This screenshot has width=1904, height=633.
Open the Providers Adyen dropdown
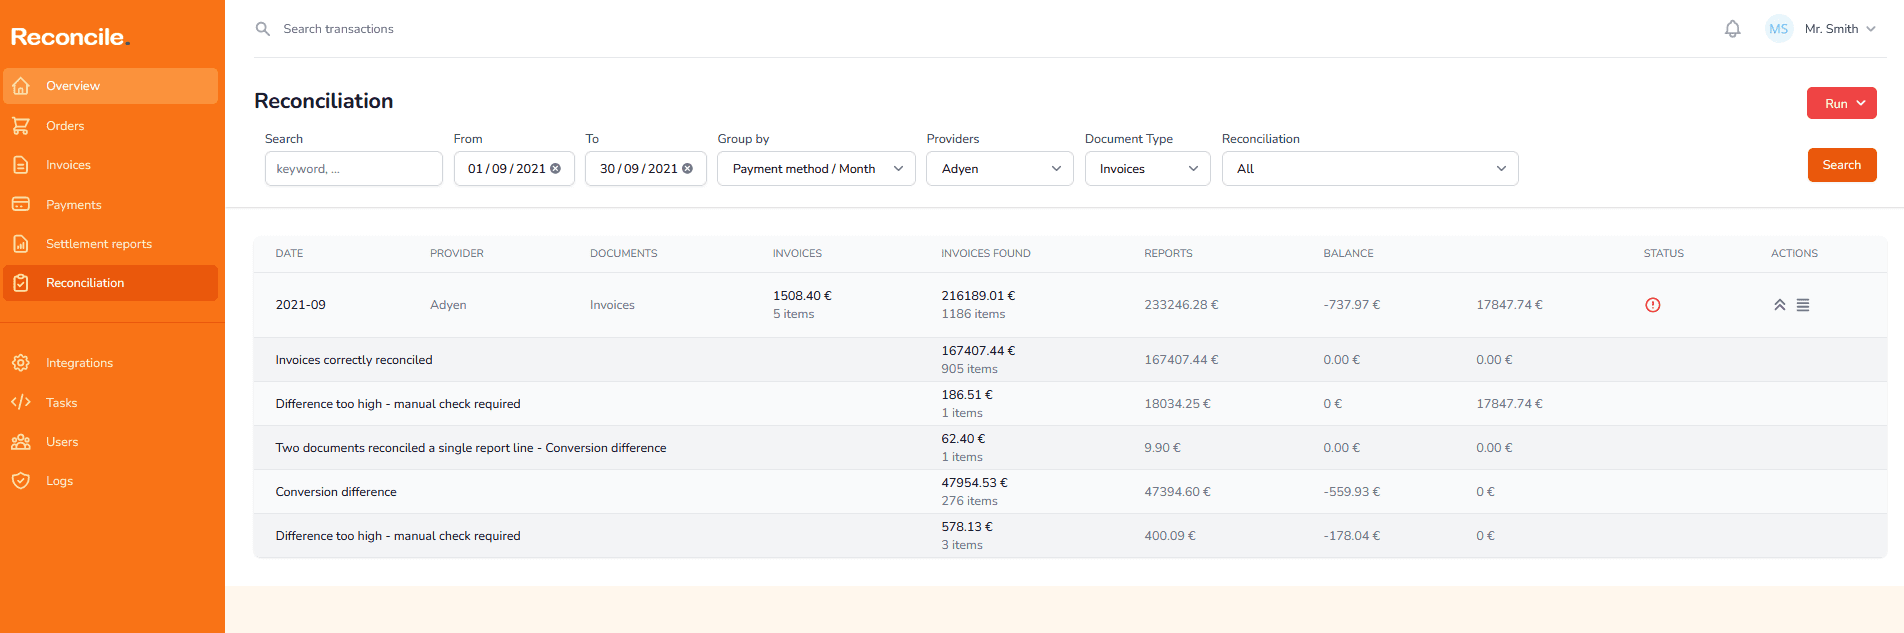click(x=1000, y=169)
